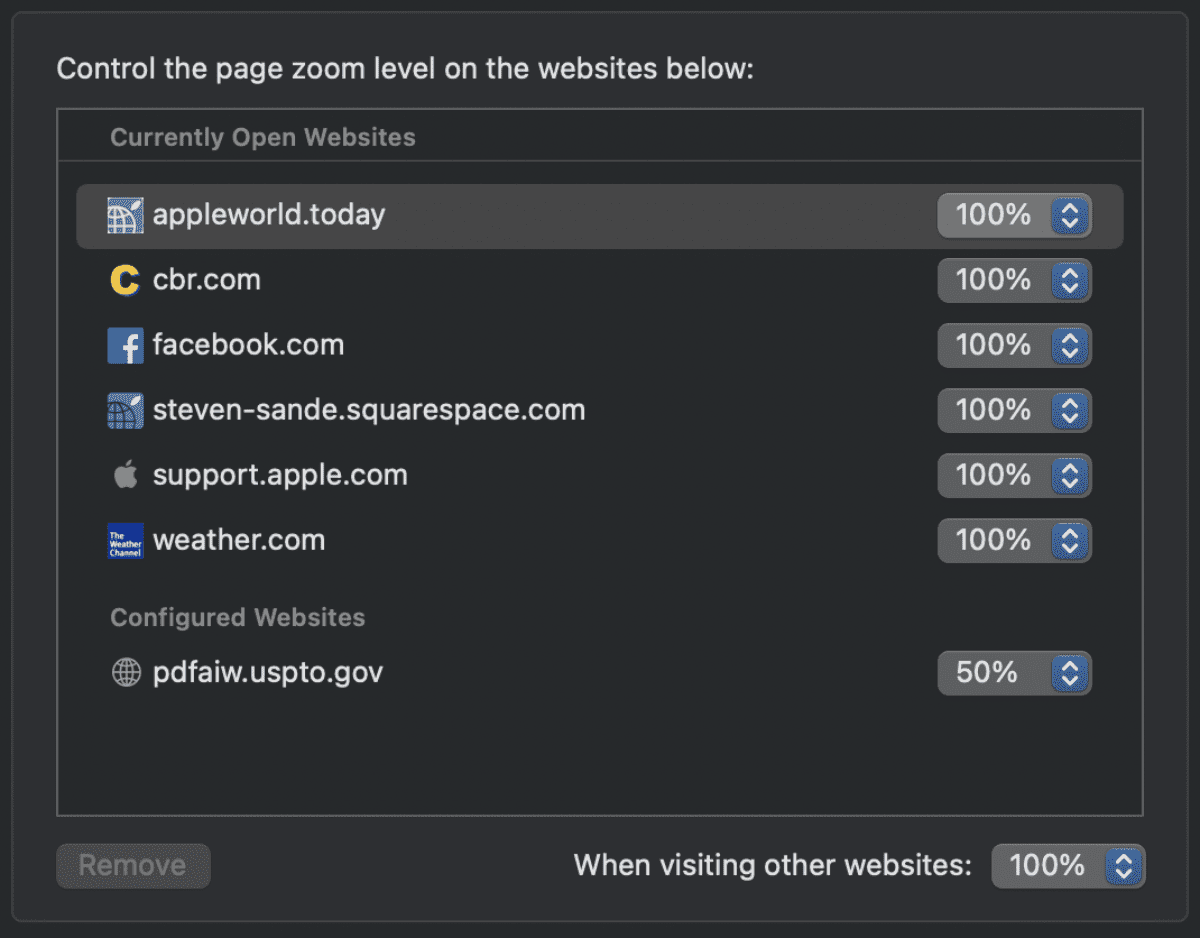Click the cbr.com yellow C icon
The width and height of the screenshot is (1200, 938).
pos(125,280)
